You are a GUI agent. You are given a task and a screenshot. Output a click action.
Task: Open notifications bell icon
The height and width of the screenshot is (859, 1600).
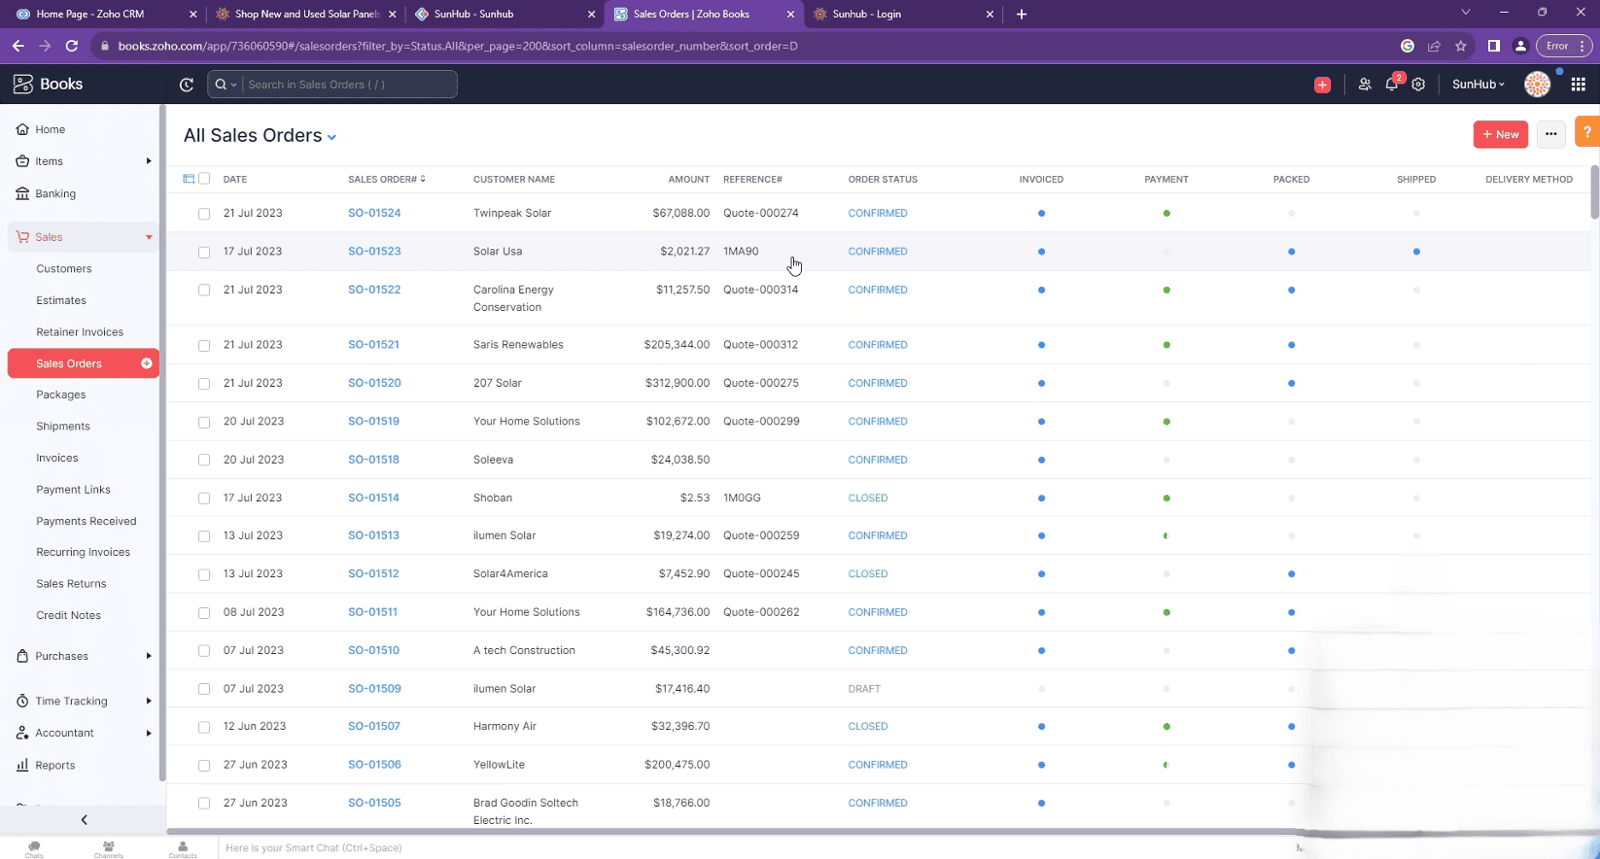point(1392,84)
